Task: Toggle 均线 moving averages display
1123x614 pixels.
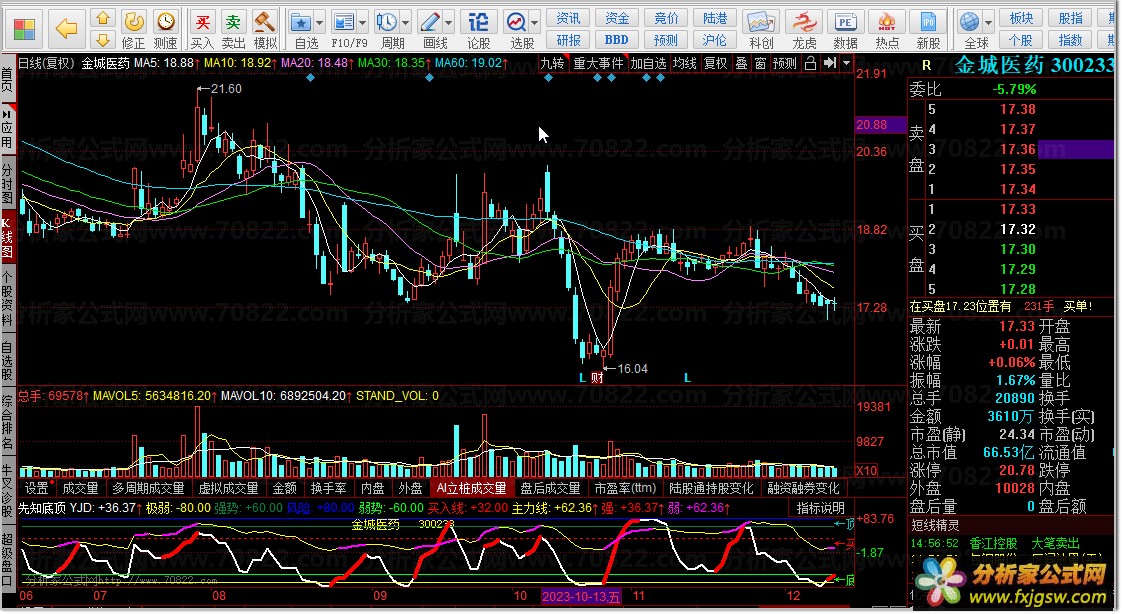Action: 685,64
